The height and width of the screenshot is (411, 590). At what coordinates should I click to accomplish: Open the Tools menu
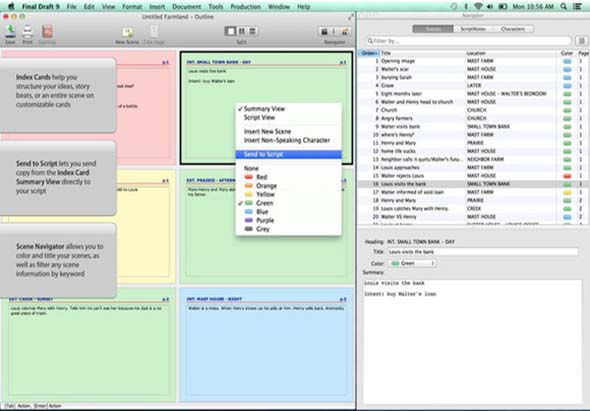click(x=216, y=6)
